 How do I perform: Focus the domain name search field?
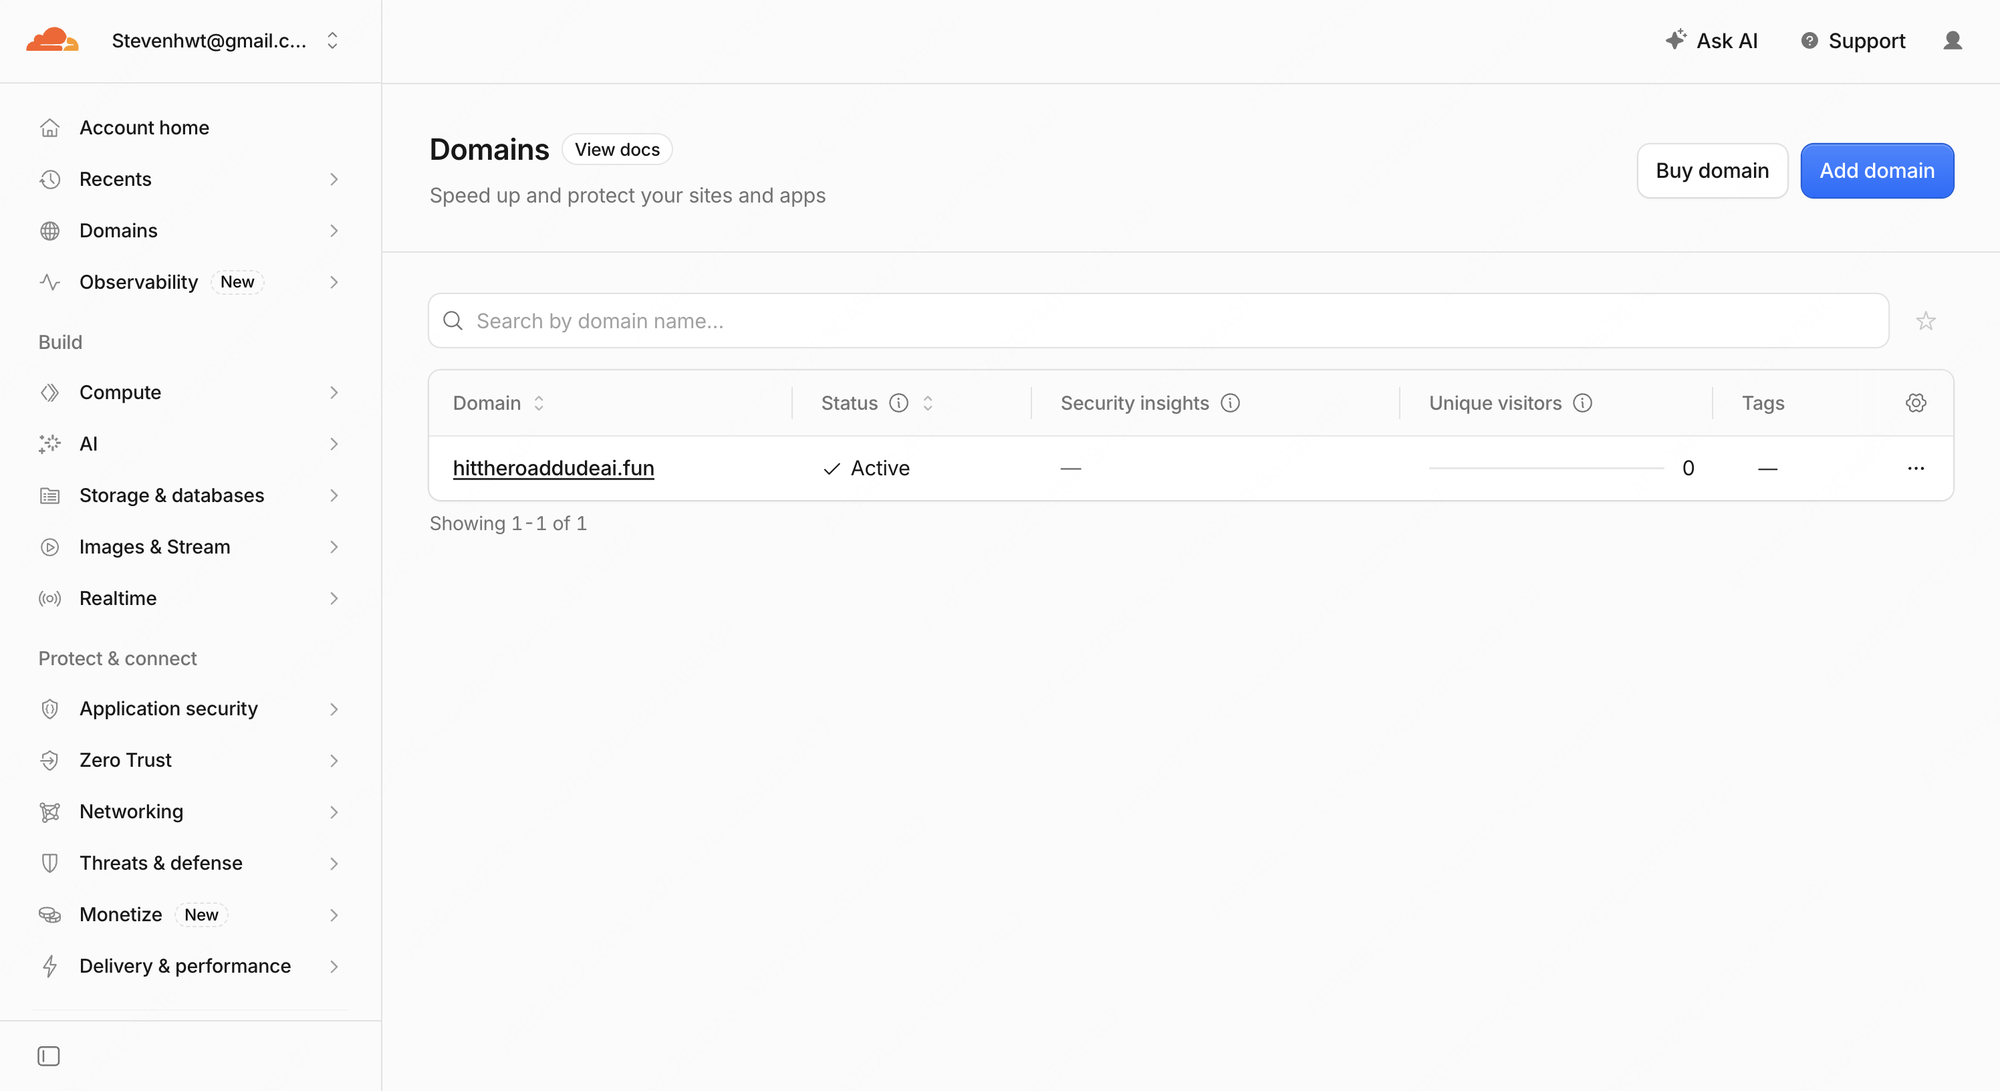coord(1158,321)
